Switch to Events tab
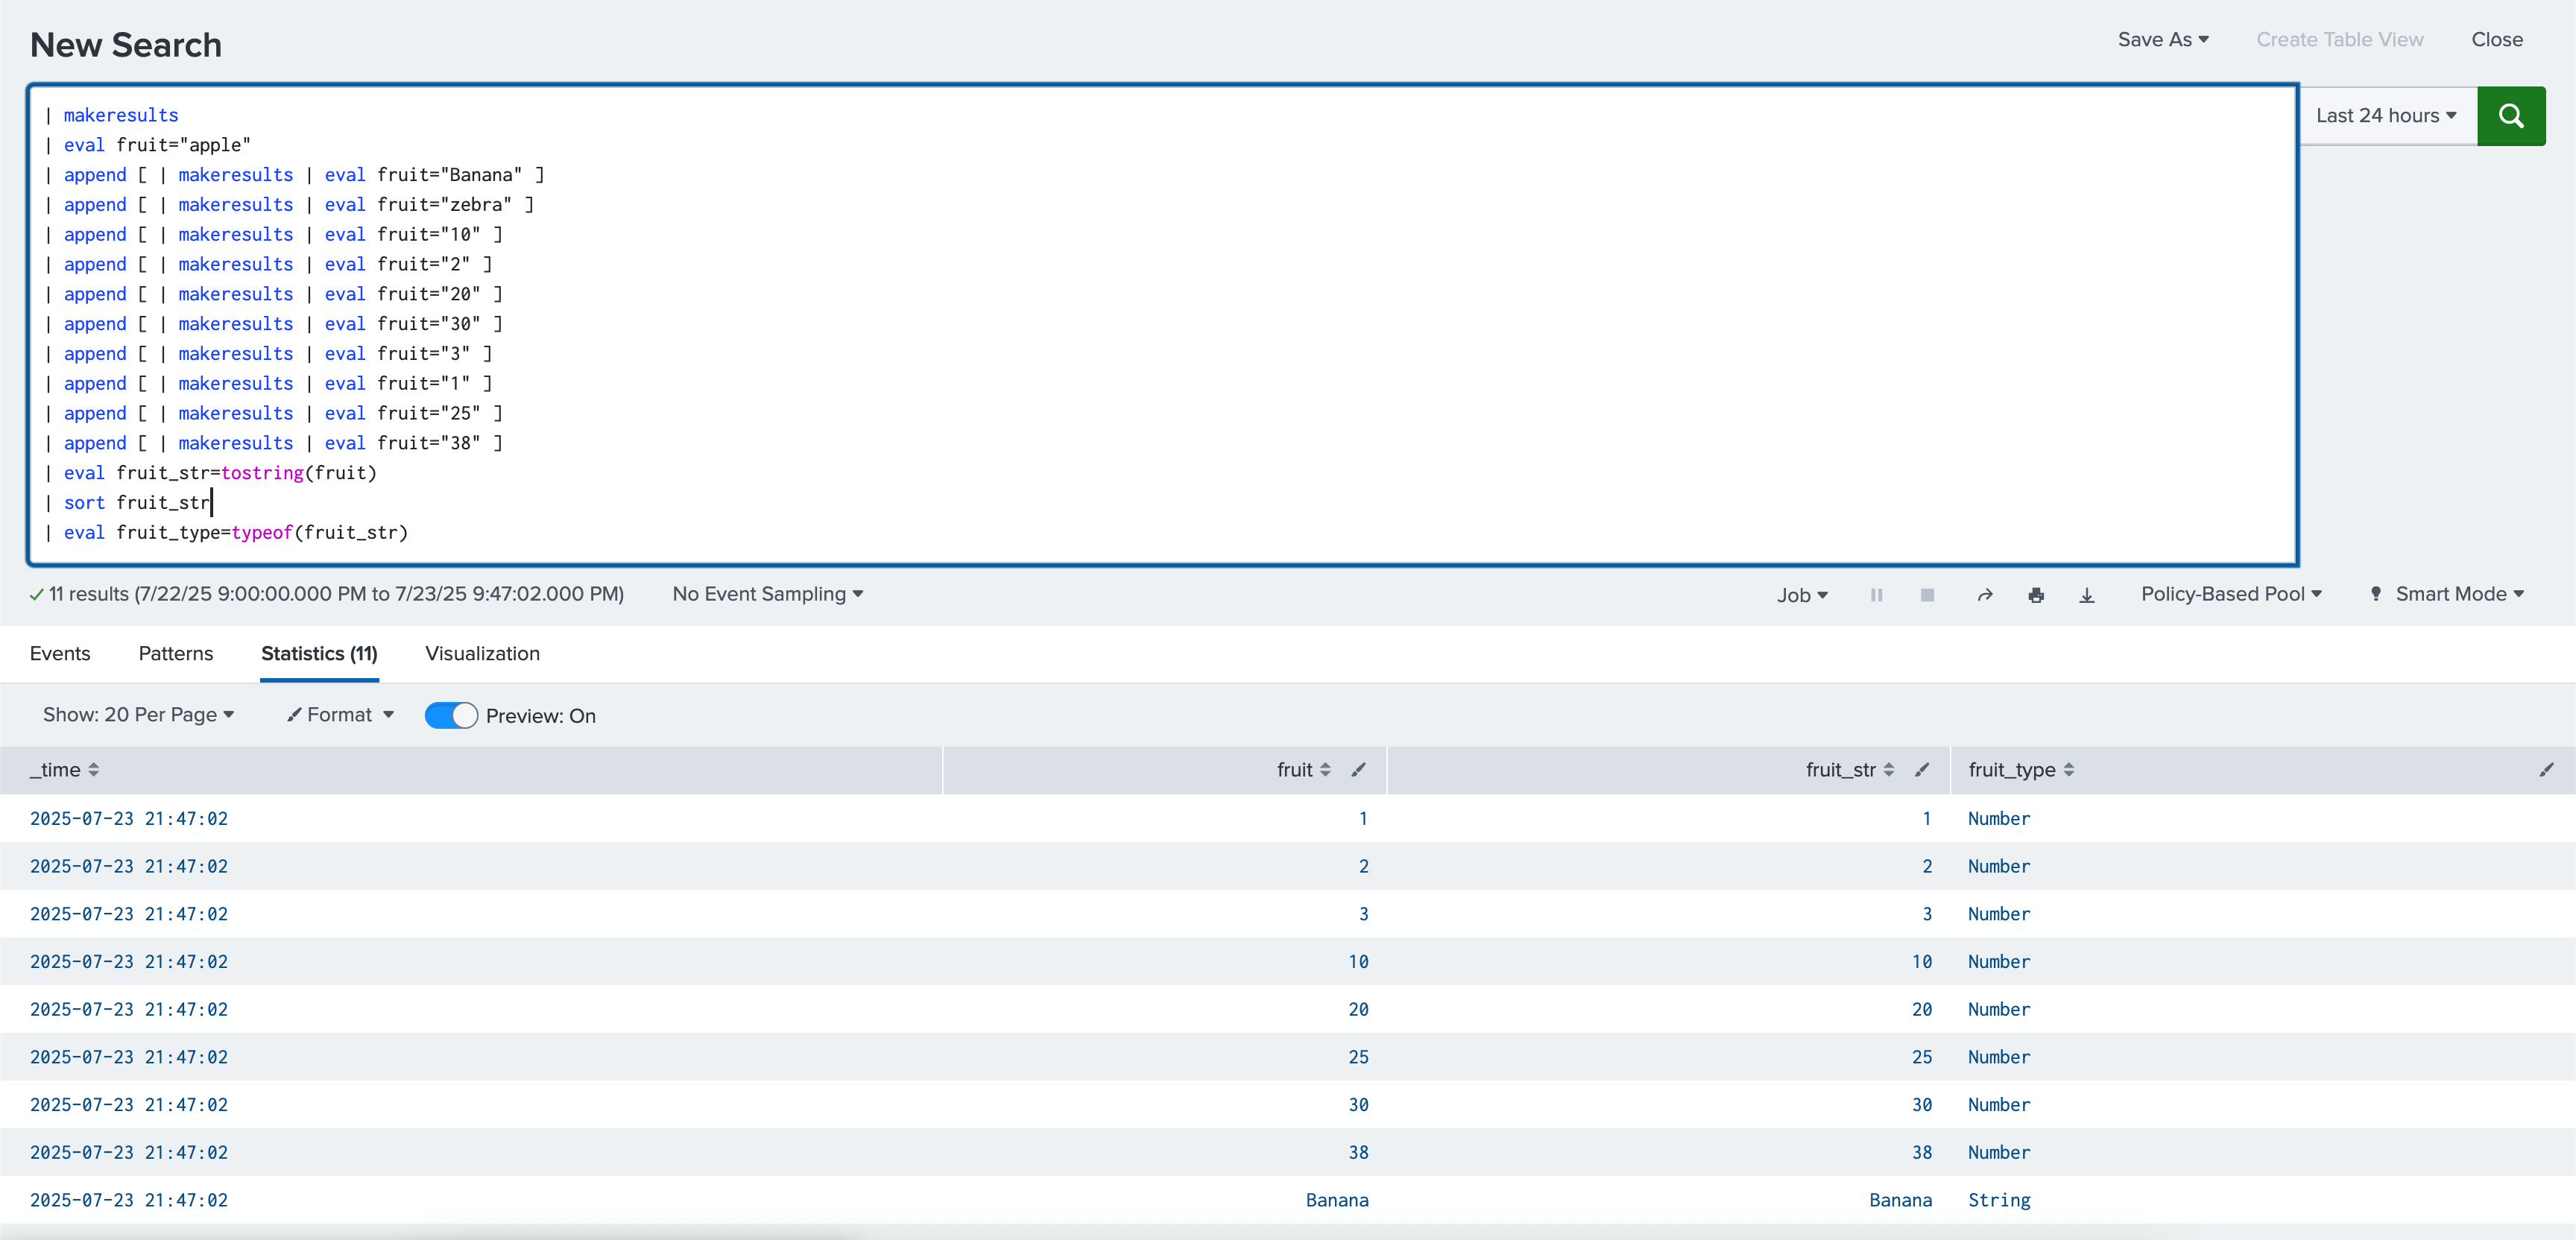 pyautogui.click(x=60, y=653)
